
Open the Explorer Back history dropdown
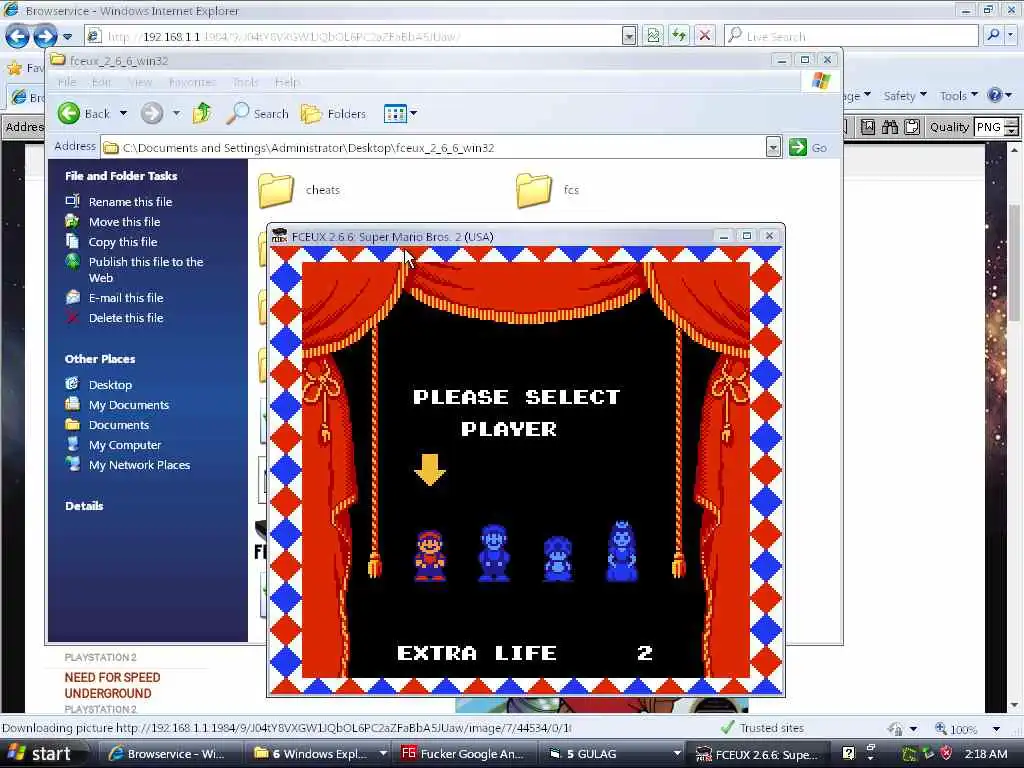[123, 114]
